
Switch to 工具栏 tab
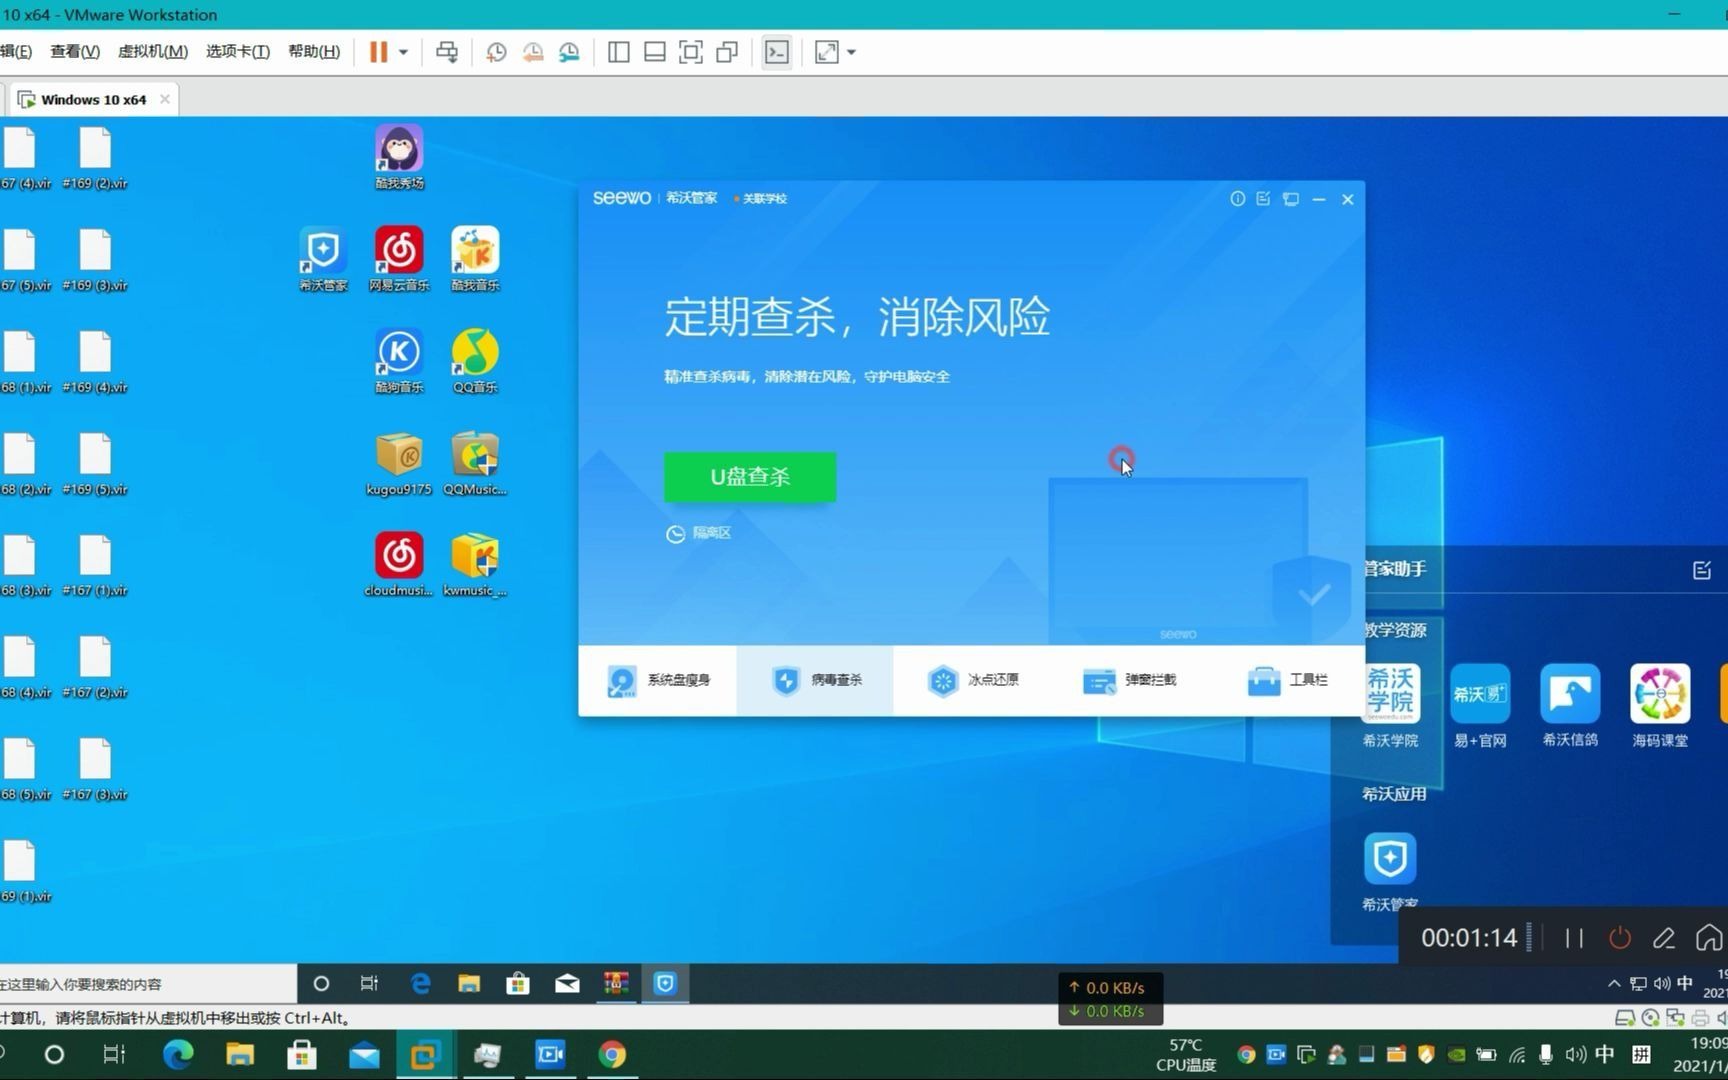pos(1286,680)
